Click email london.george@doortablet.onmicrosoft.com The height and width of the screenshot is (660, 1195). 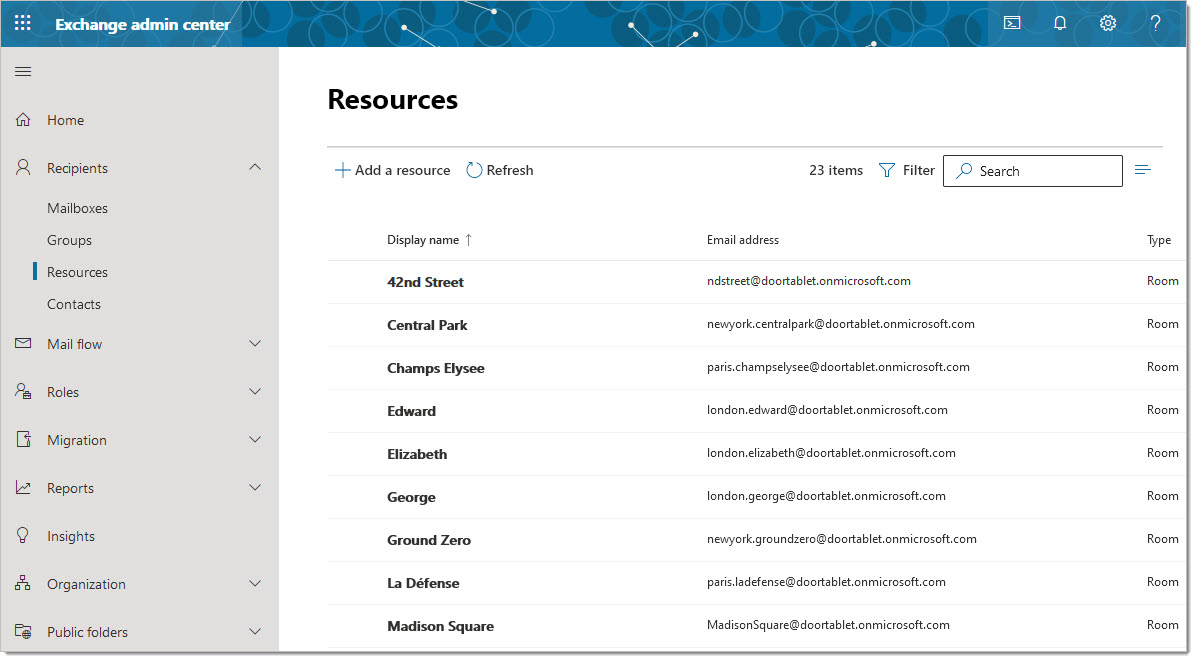point(828,496)
